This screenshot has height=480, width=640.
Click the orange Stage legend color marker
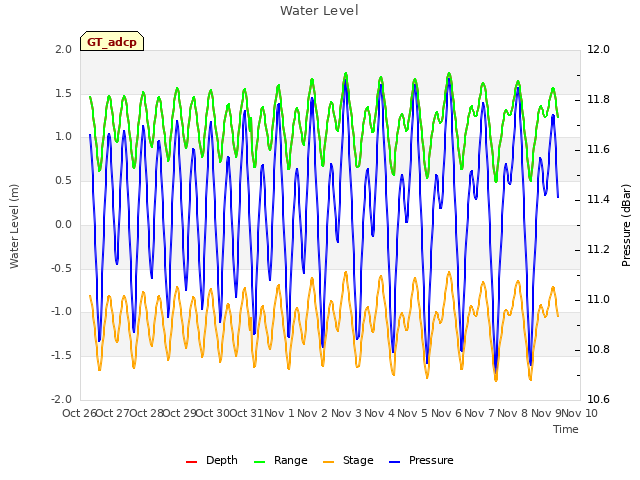click(x=329, y=462)
